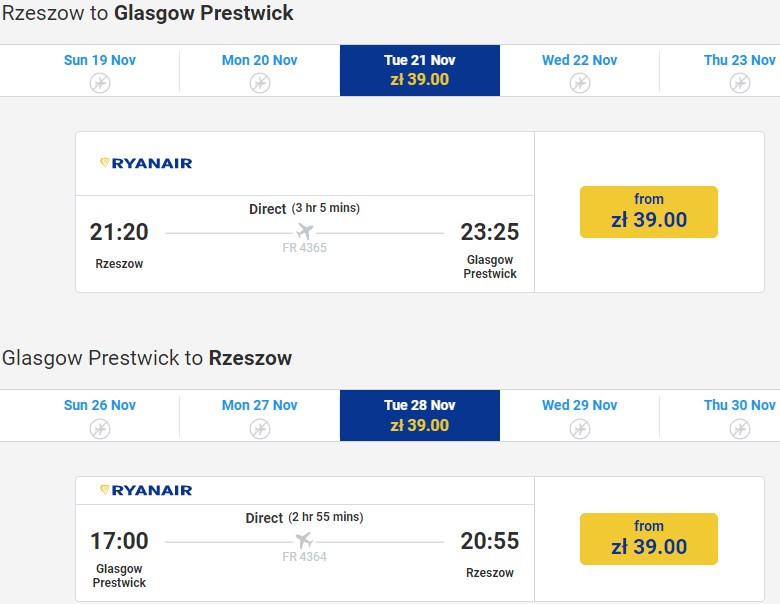Click no-flight icon under Sun 19 Nov
780x604 pixels.
click(100, 83)
